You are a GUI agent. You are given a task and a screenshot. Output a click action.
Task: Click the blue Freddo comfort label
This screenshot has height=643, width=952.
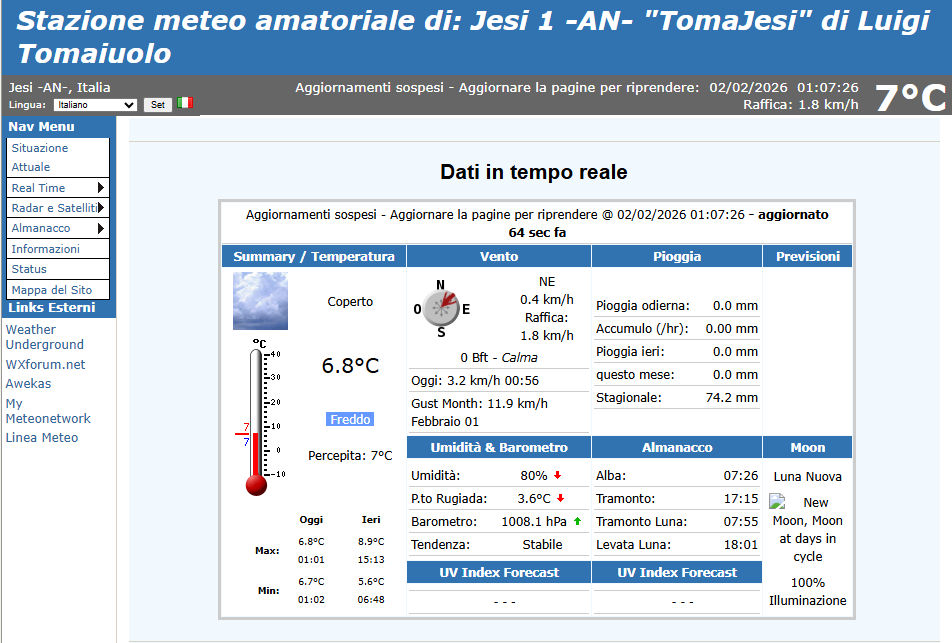(x=350, y=419)
